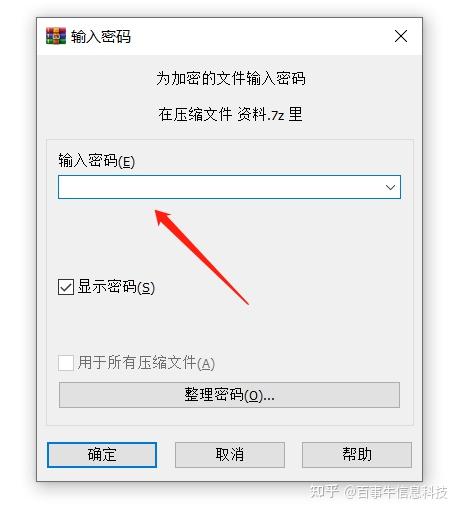This screenshot has width=459, height=511.
Task: Click the 输入密码(E) field label
Action: (96, 161)
